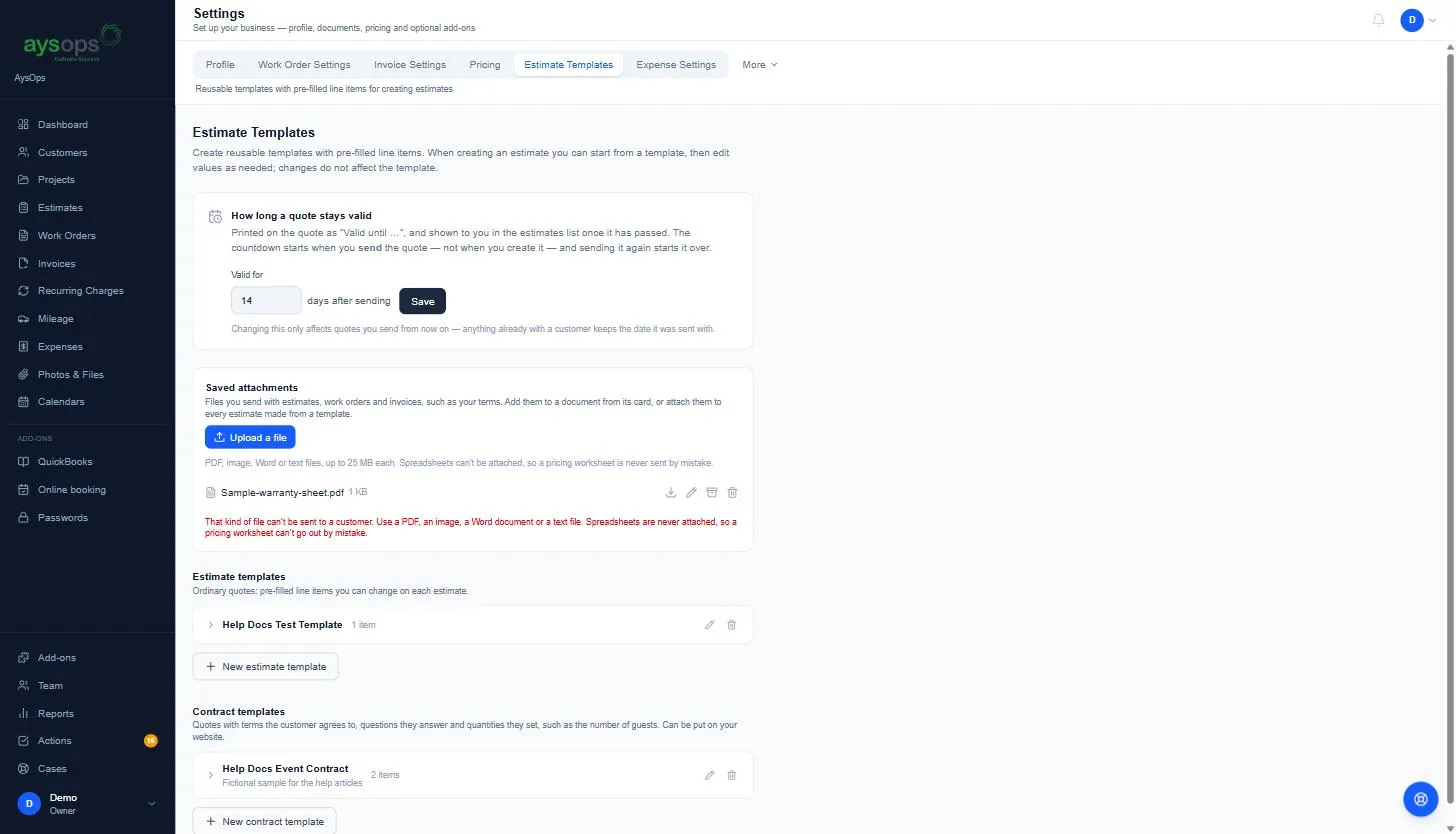Screen dimensions: 1456x834
Task: Switch to Work Order Settings tab
Action: [x=304, y=65]
